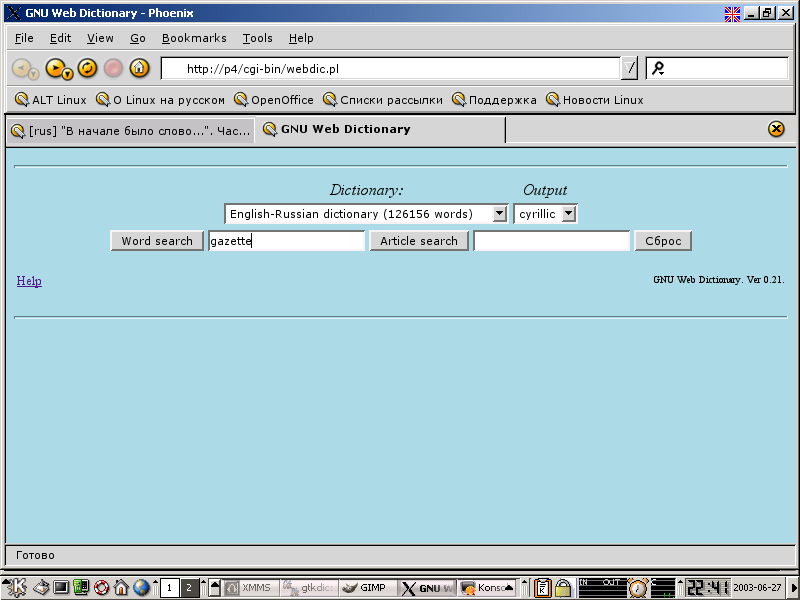Screen dimensions: 800x600
Task: Click the second panel icon beside the KDE menu
Action: pos(41,588)
